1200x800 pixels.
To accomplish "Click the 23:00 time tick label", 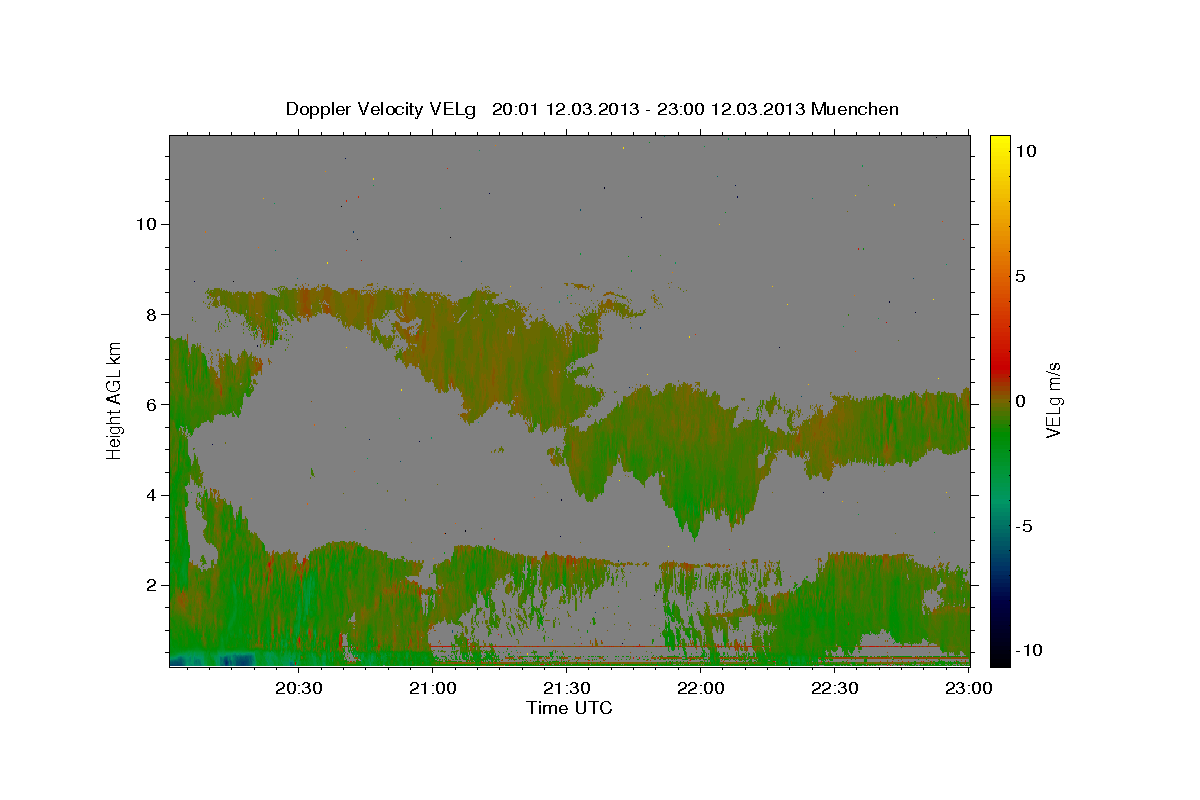I will click(x=967, y=689).
